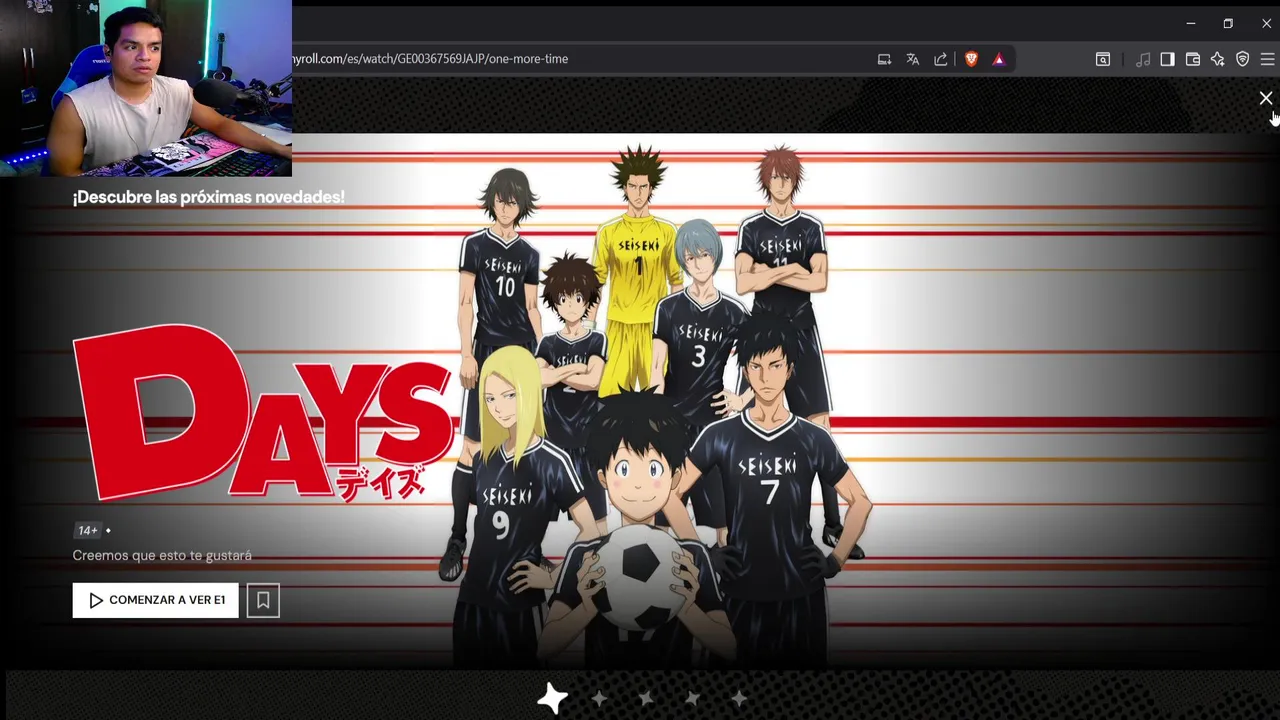
Task: Jump to second star carousel slide
Action: (x=599, y=698)
